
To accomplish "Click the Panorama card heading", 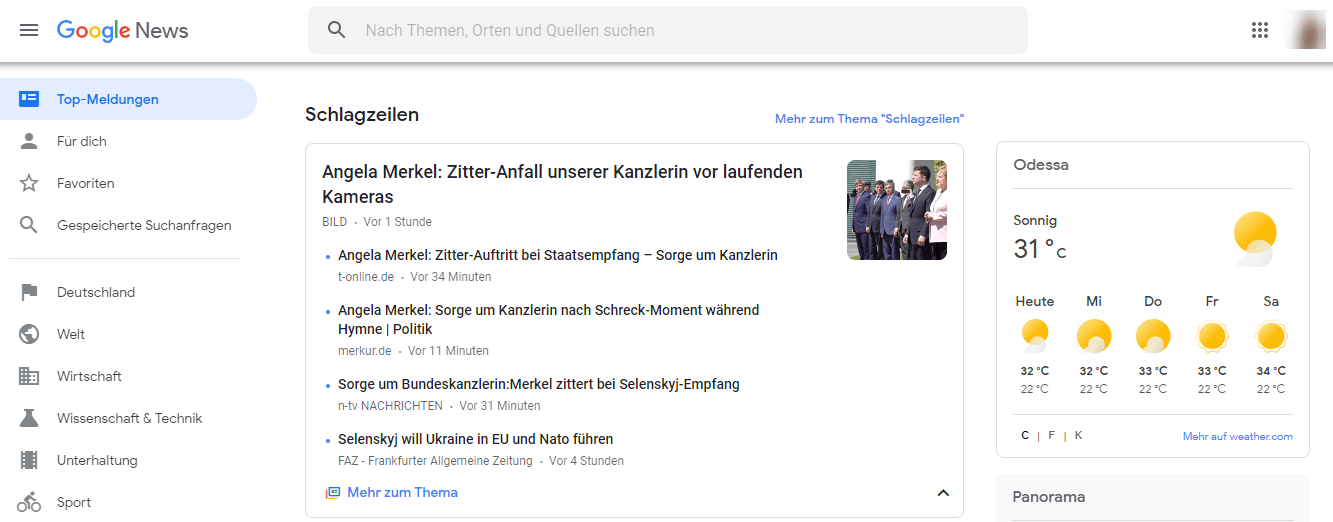I will pyautogui.click(x=1049, y=497).
